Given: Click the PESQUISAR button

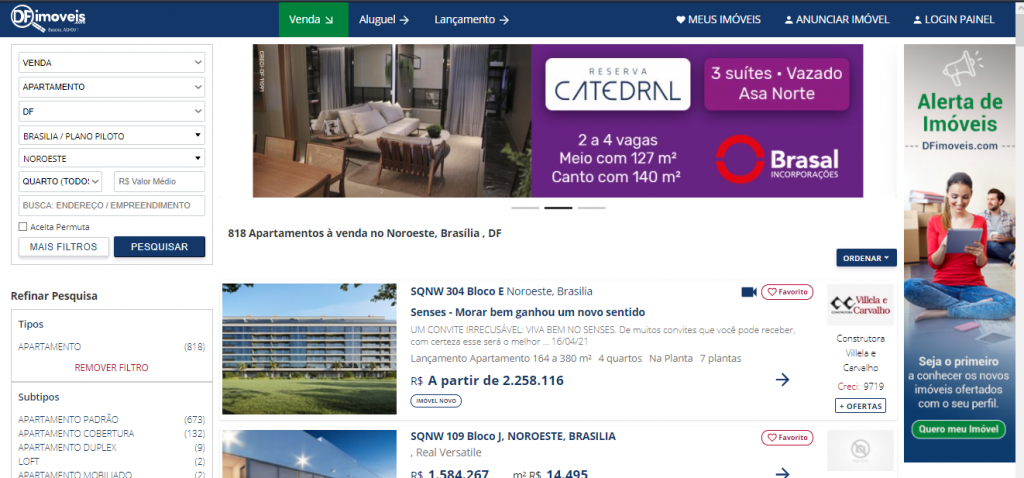Looking at the screenshot, I should pyautogui.click(x=159, y=247).
